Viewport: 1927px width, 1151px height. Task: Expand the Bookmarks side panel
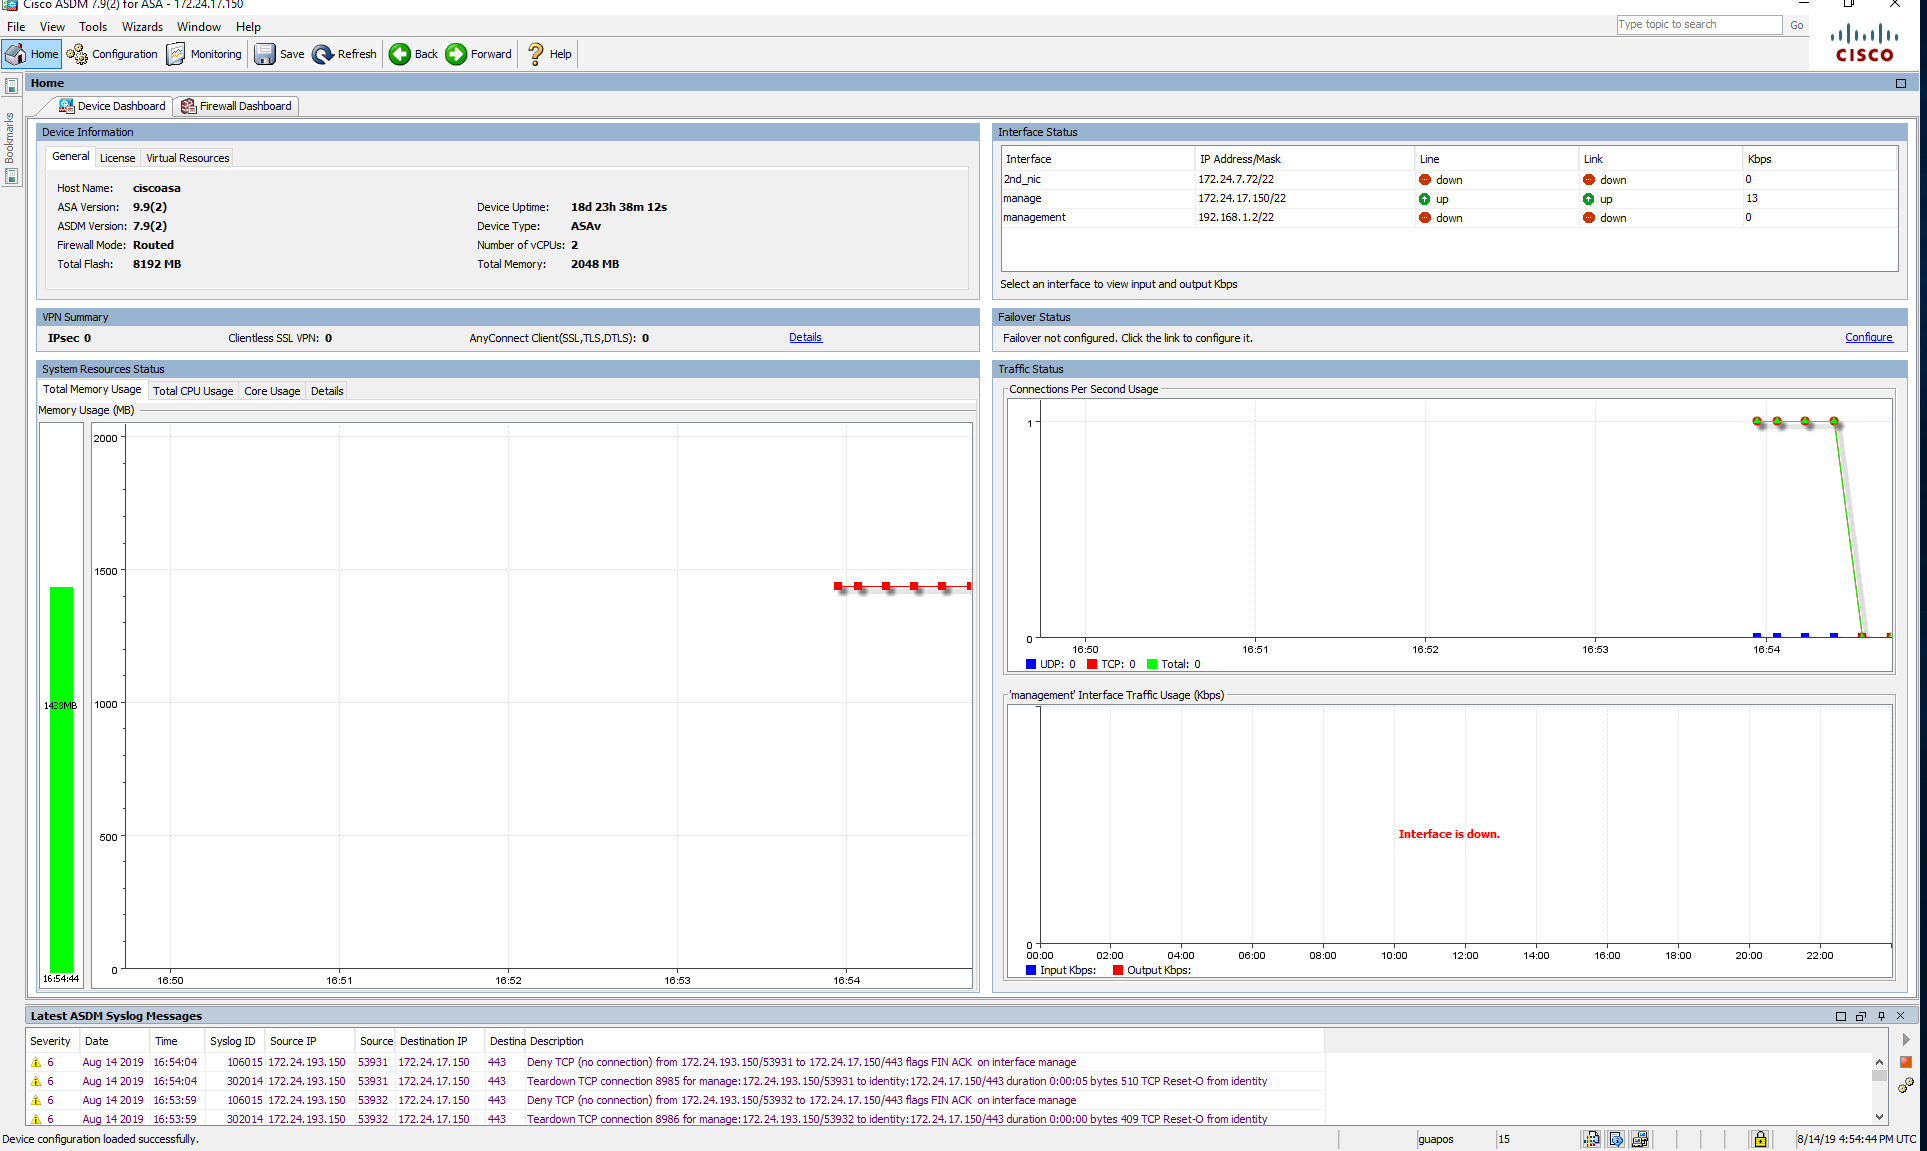(12, 140)
